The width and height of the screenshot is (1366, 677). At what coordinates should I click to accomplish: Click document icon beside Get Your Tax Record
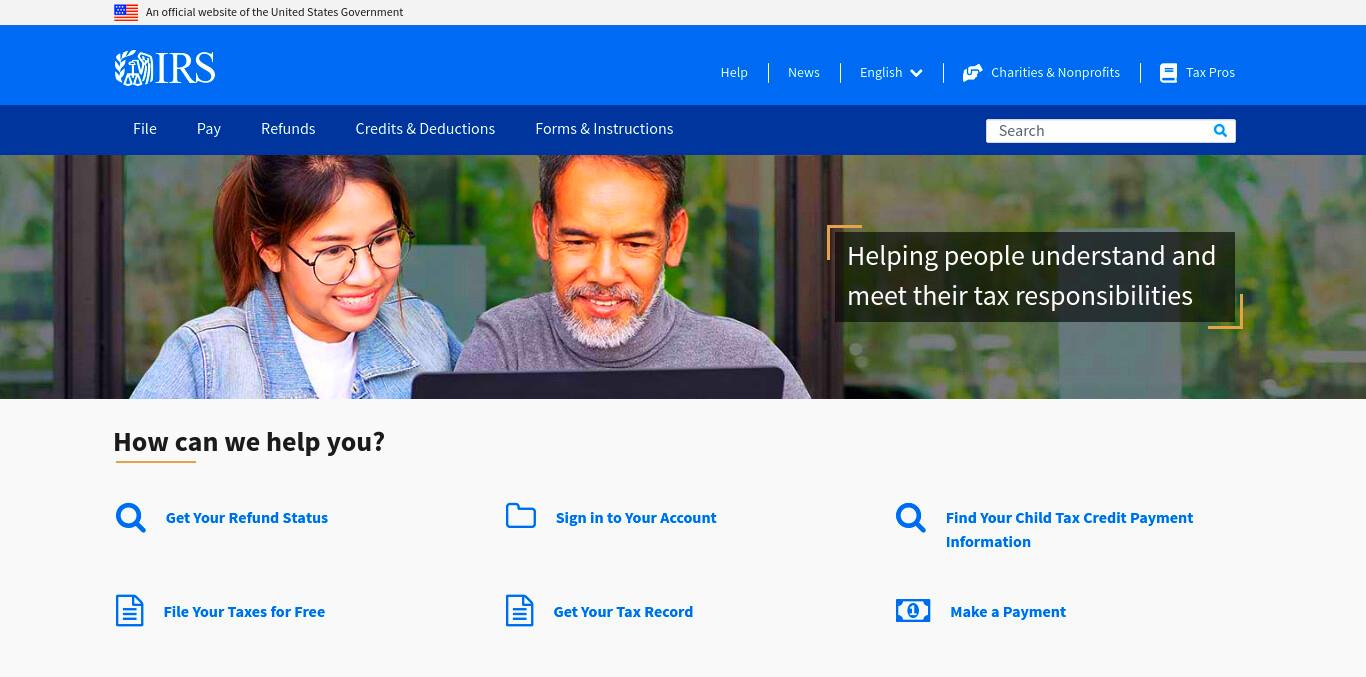pos(520,610)
